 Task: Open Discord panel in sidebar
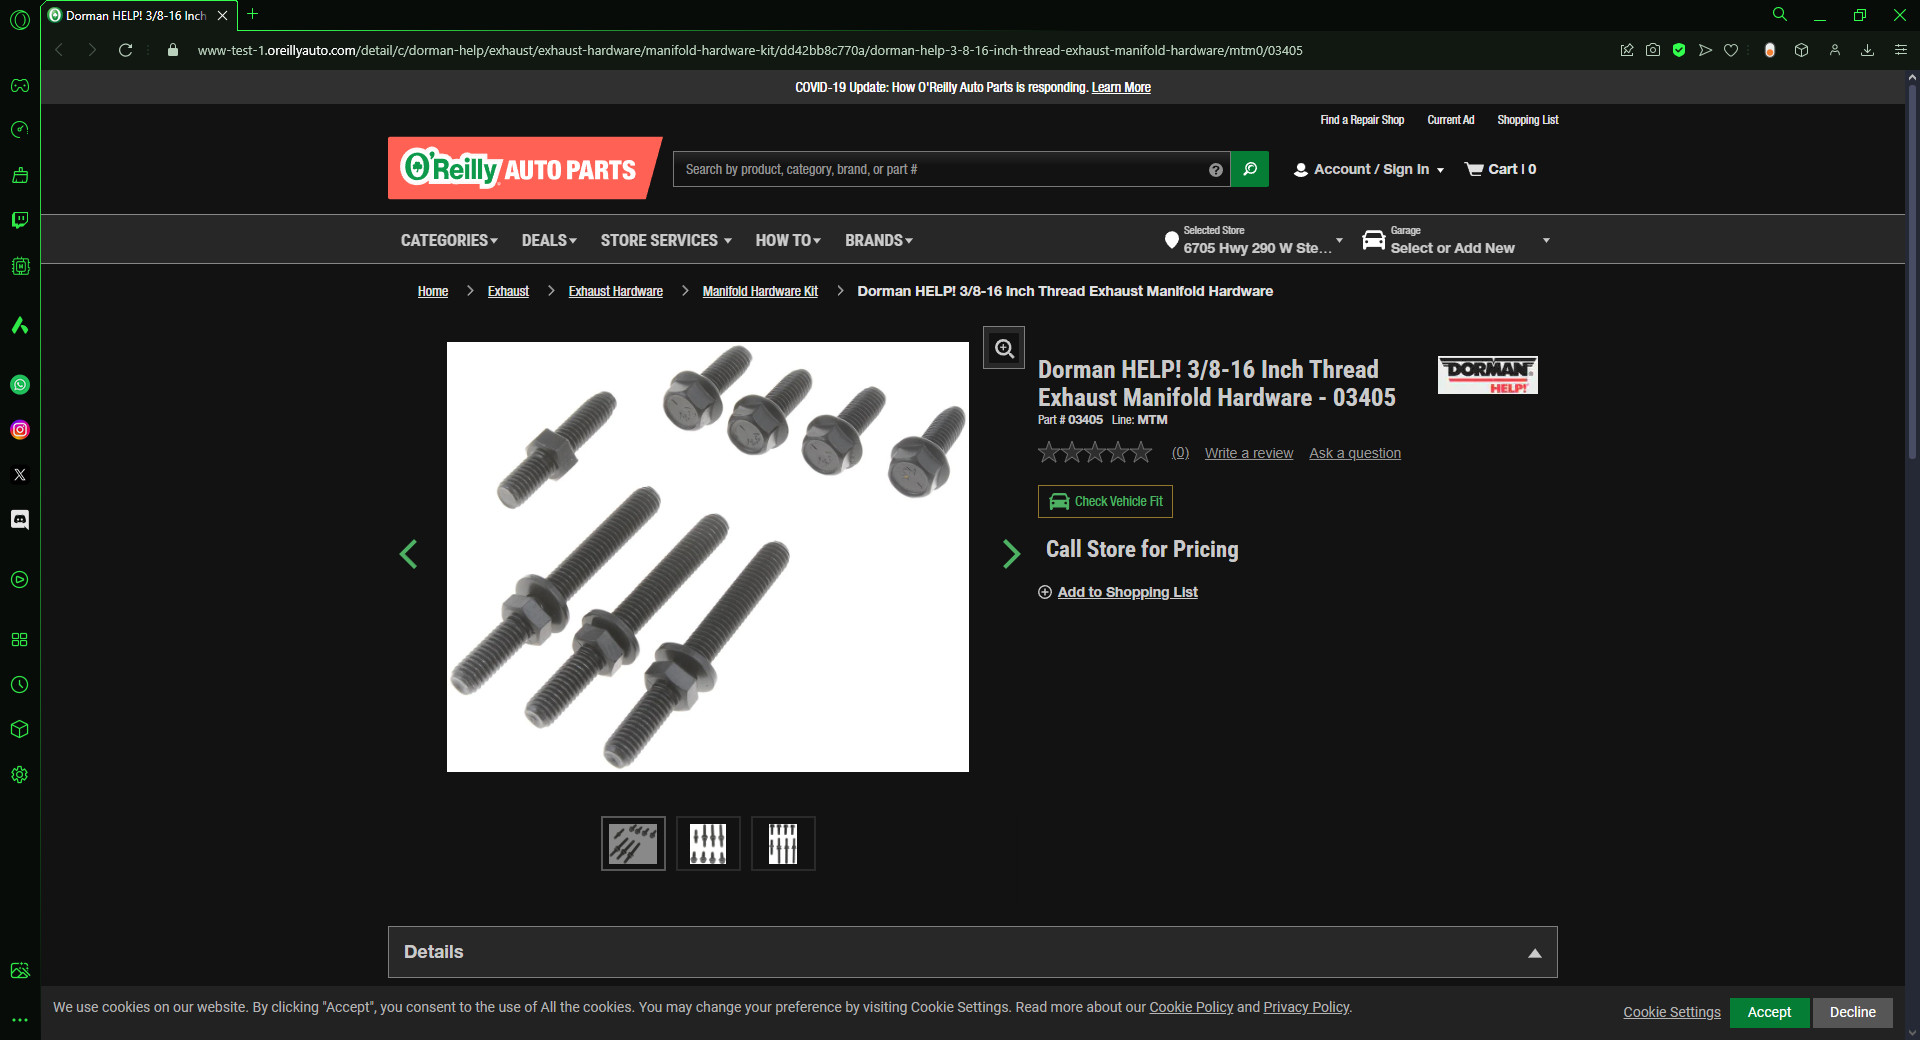pos(20,520)
